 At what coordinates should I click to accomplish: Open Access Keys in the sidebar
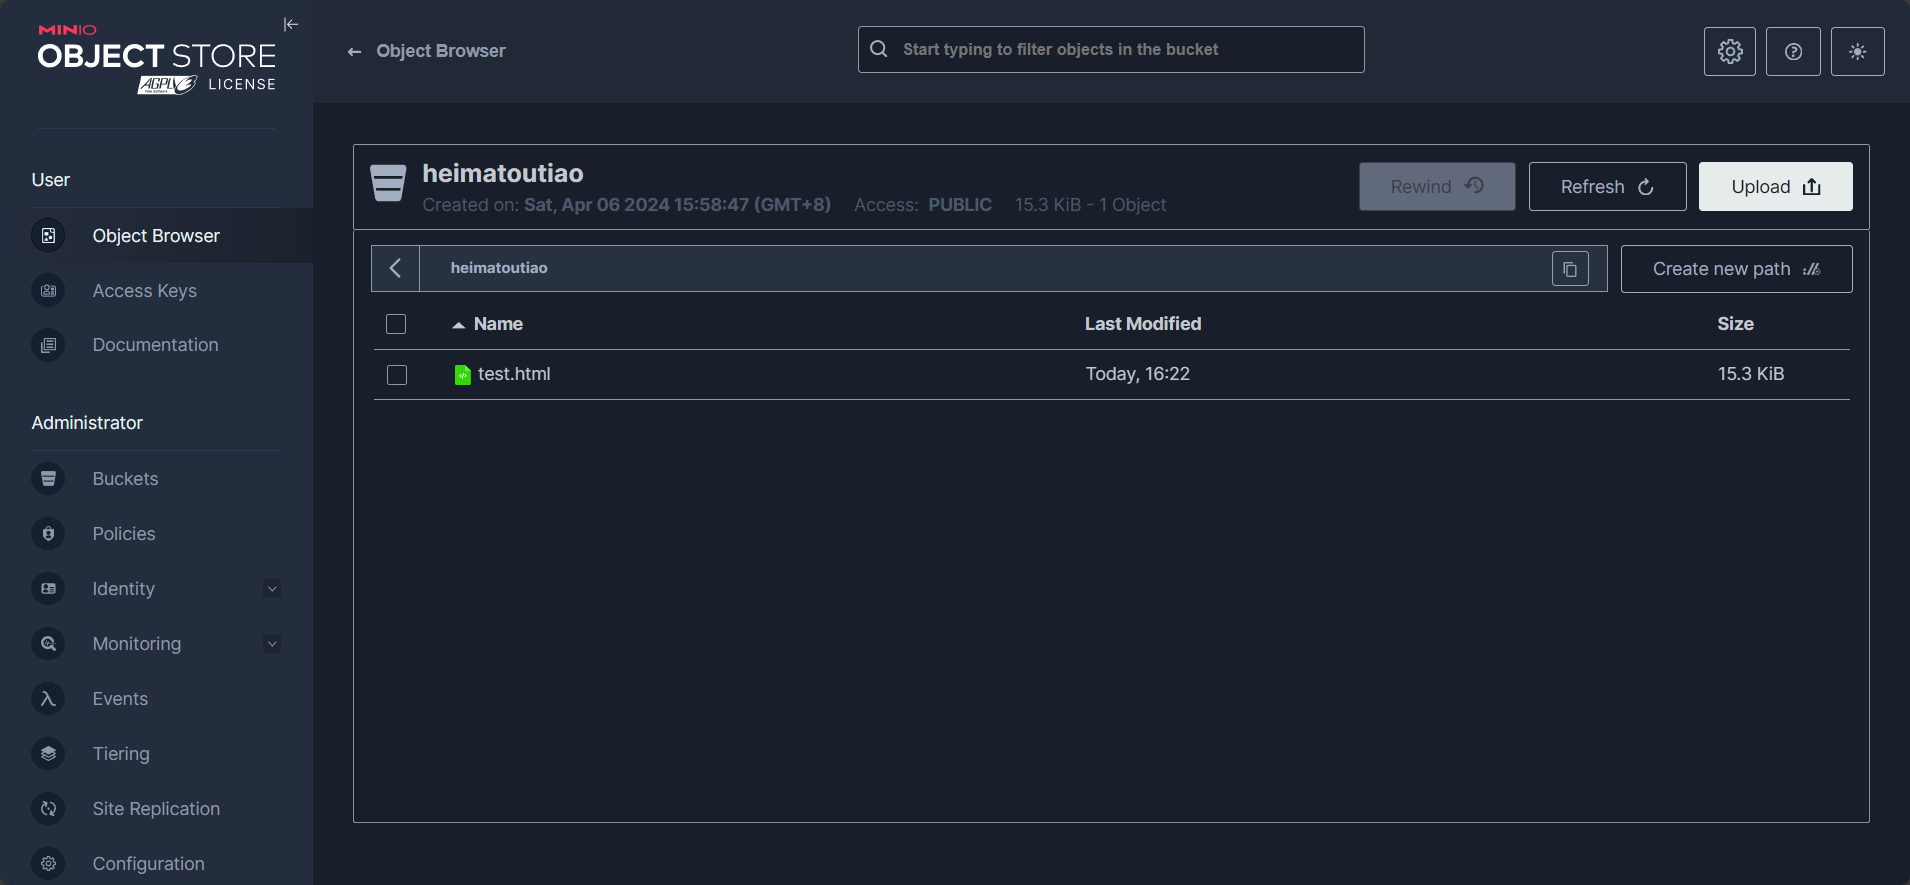(144, 291)
